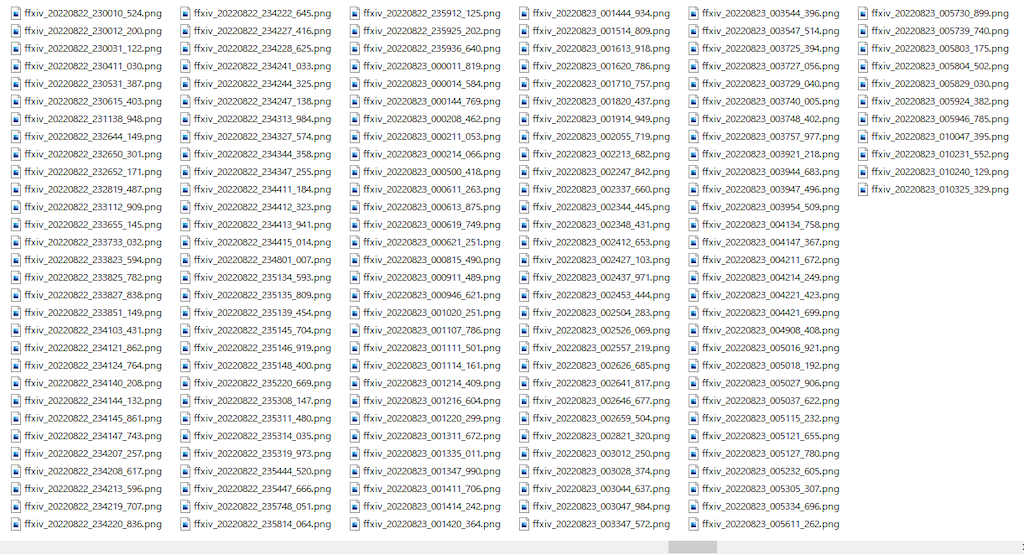
Task: Click the scrollbar track left of the thumb
Action: pos(334,547)
